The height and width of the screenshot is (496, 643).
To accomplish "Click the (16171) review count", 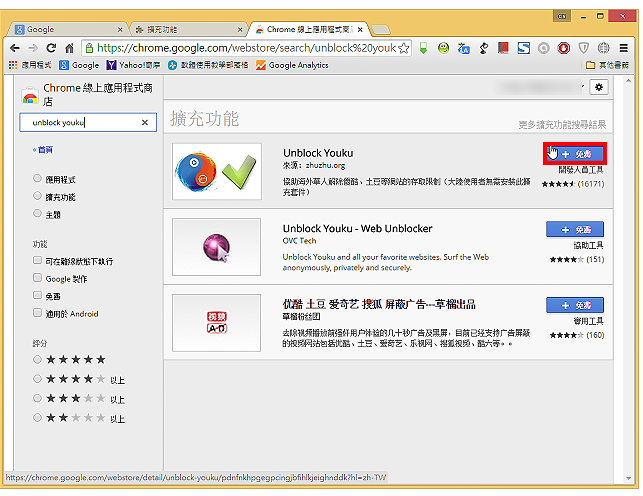I will (x=591, y=184).
